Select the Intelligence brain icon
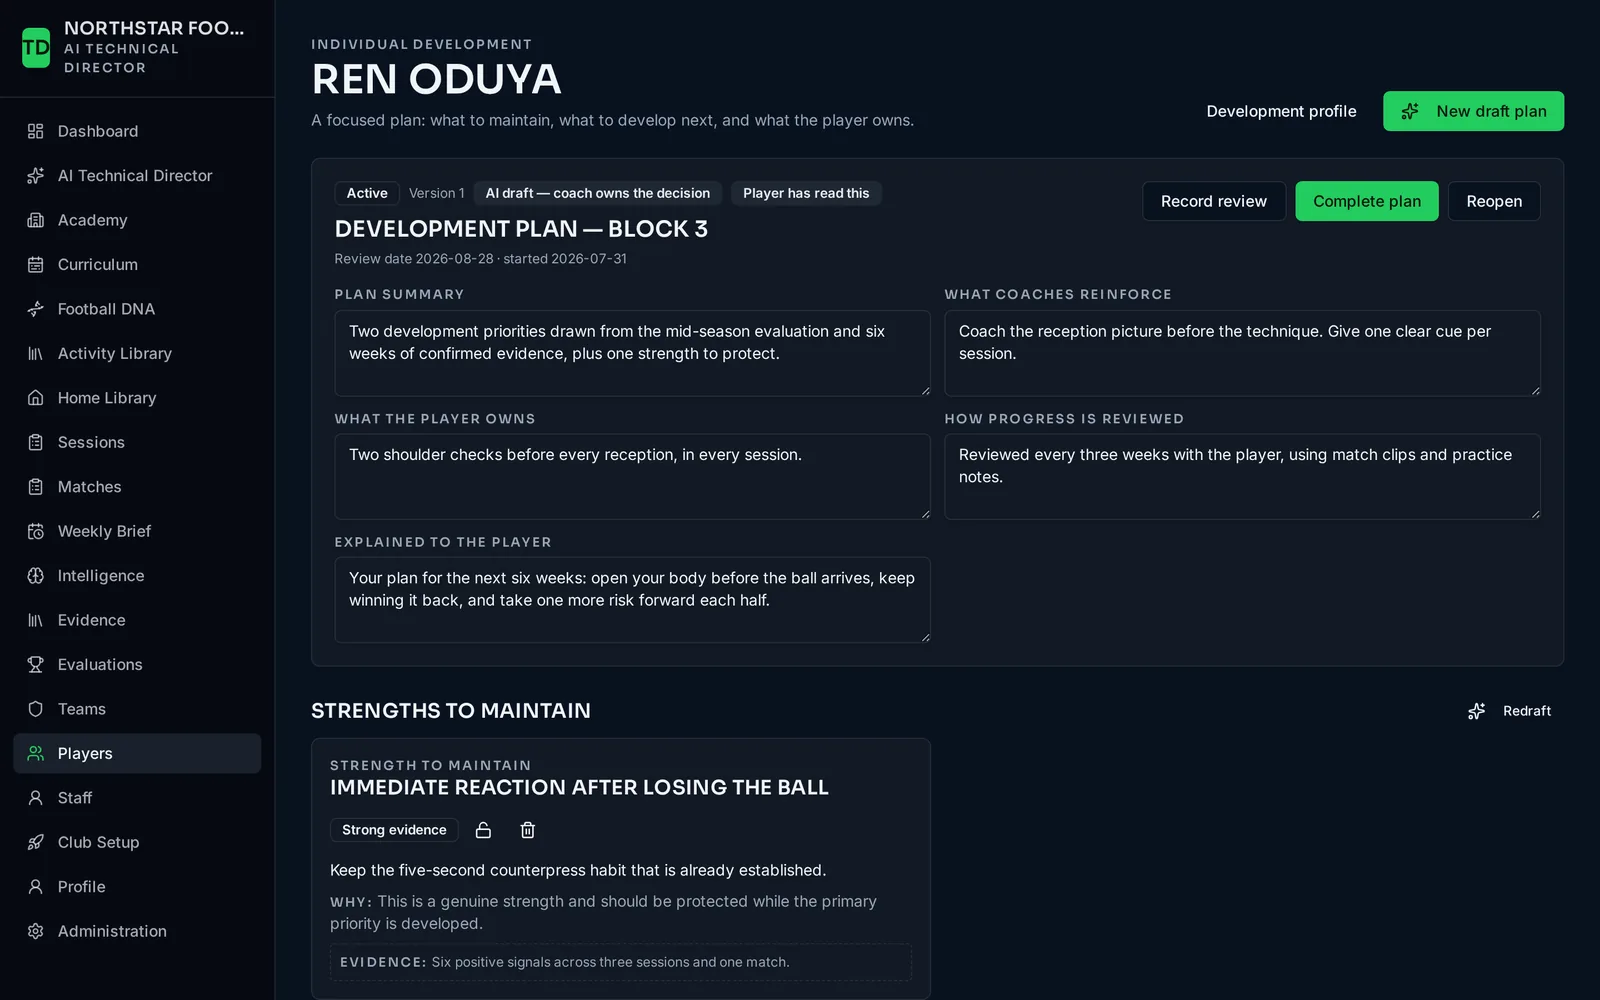Screen dimensions: 1600x1000 (x=36, y=576)
